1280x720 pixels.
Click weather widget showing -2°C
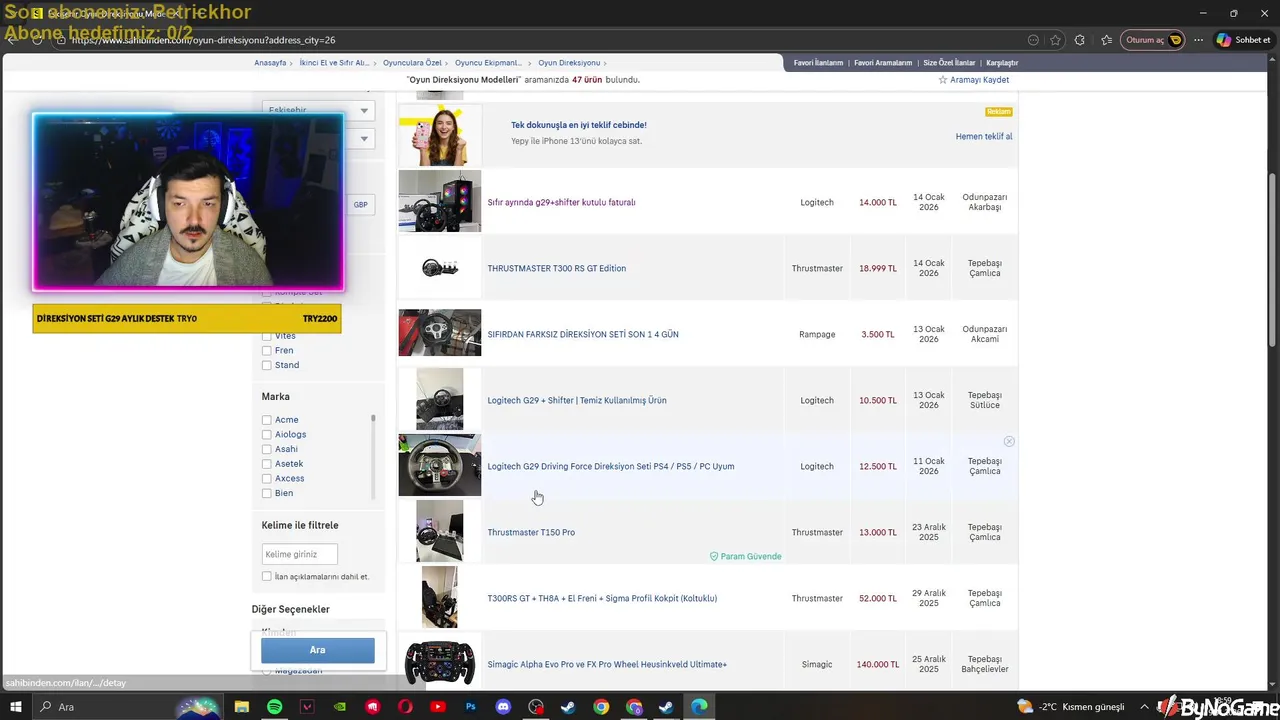pyautogui.click(x=1070, y=707)
